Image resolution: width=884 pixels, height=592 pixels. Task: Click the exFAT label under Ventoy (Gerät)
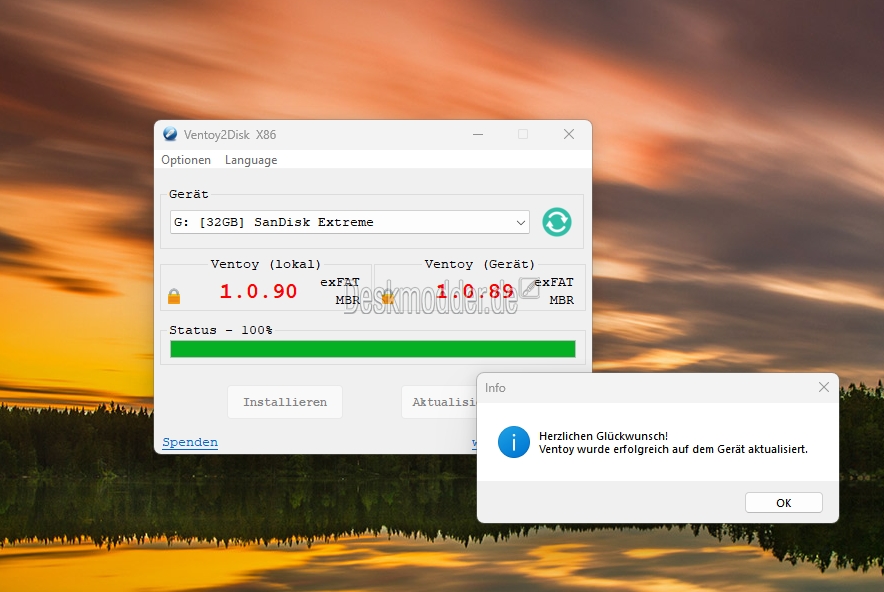click(x=554, y=282)
